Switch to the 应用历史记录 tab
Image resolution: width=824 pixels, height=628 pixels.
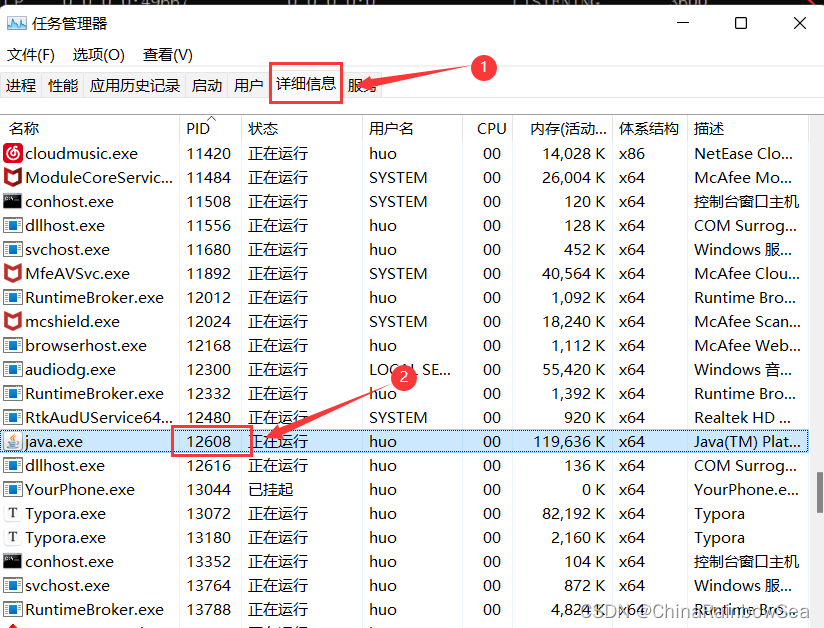[135, 85]
